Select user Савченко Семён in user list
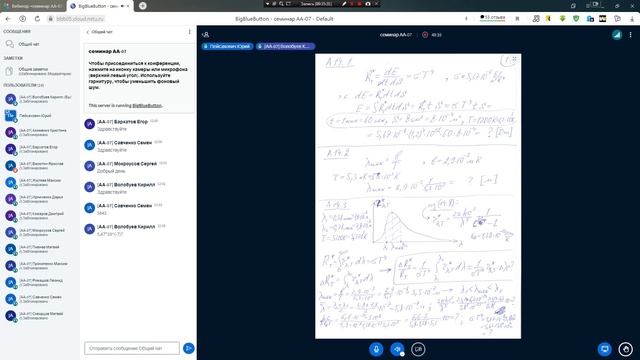640x360 pixels. click(39, 299)
